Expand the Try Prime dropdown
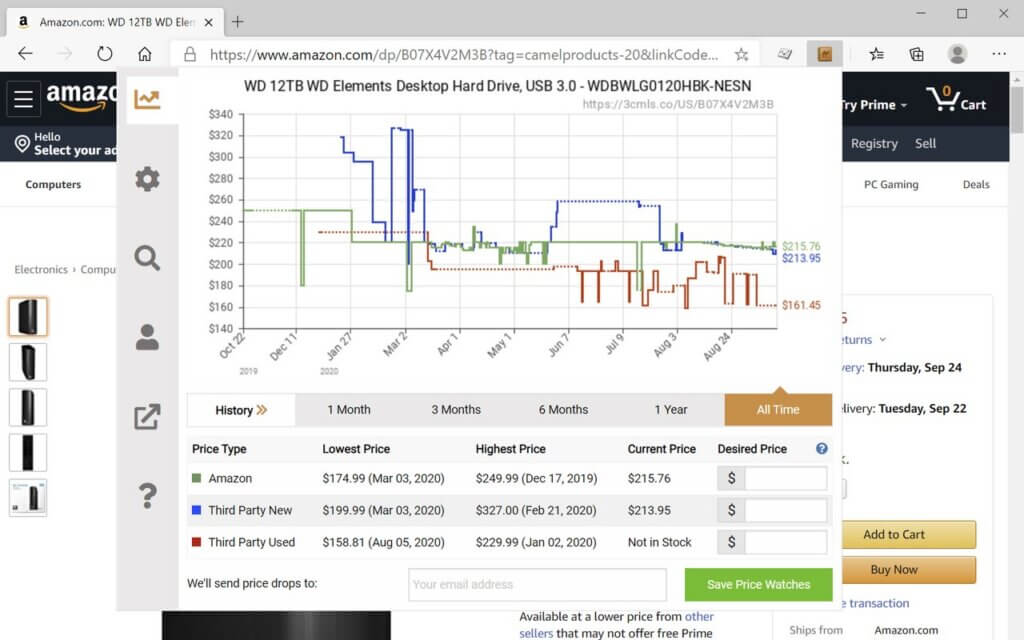 [874, 105]
